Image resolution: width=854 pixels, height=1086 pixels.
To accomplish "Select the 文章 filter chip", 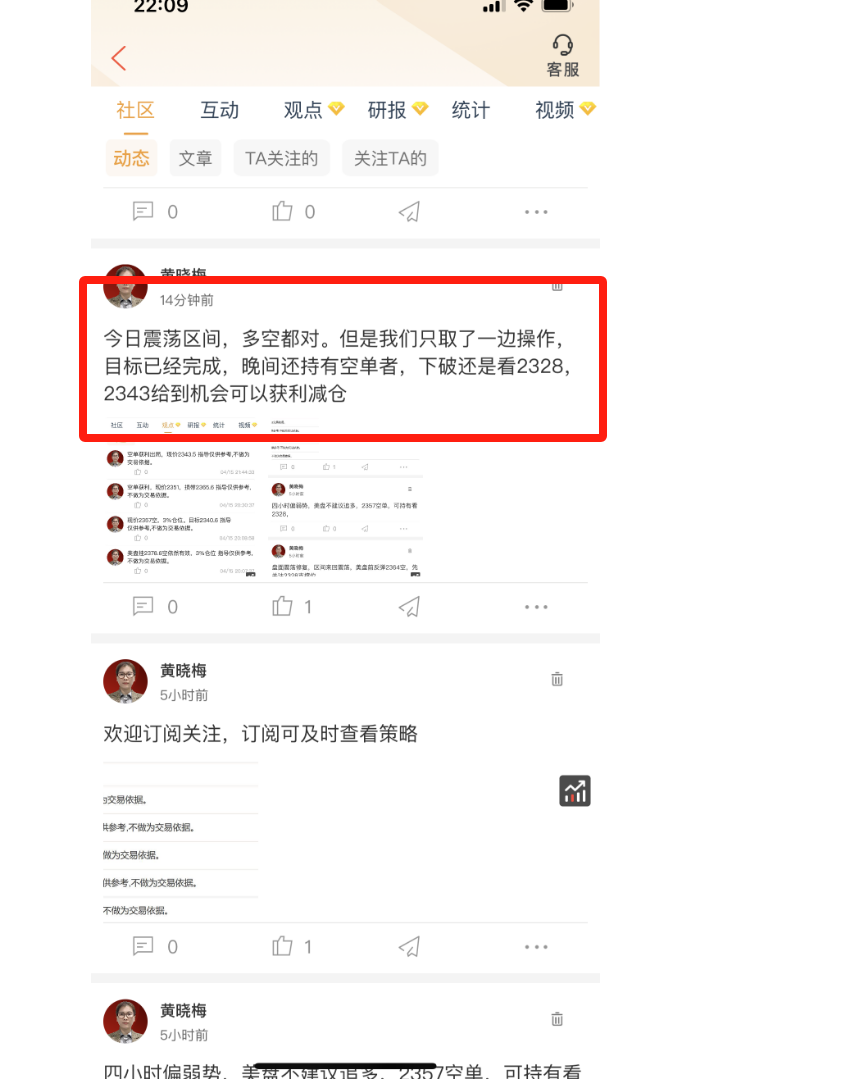I will (x=195, y=159).
